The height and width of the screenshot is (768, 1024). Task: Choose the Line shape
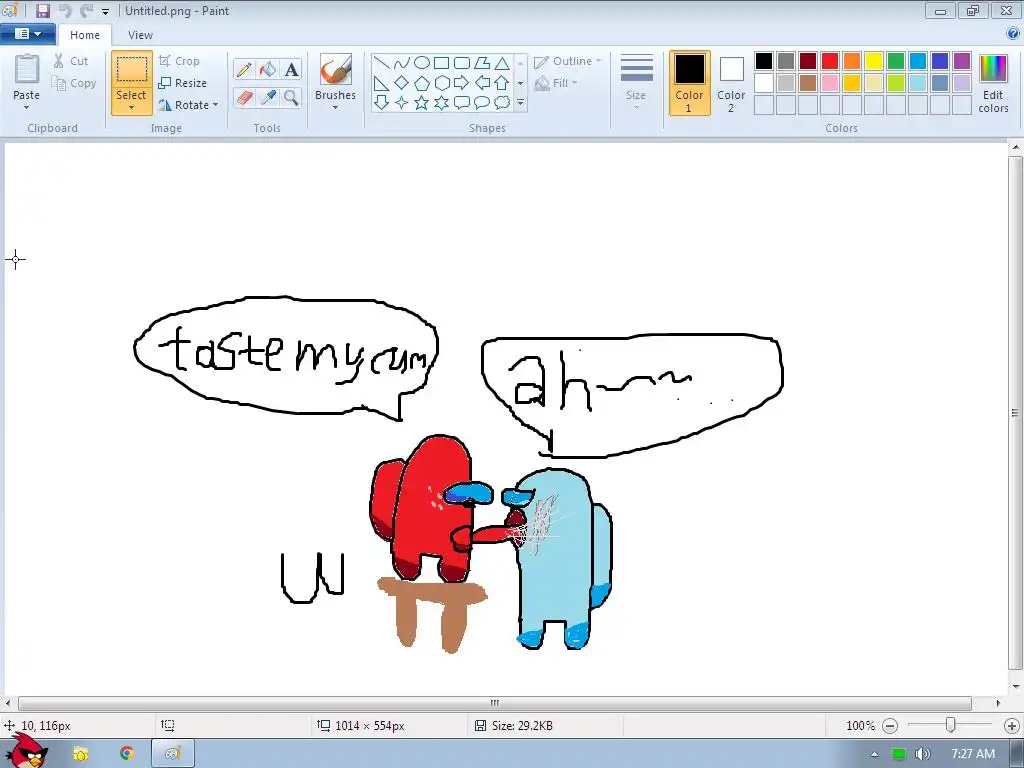381,63
